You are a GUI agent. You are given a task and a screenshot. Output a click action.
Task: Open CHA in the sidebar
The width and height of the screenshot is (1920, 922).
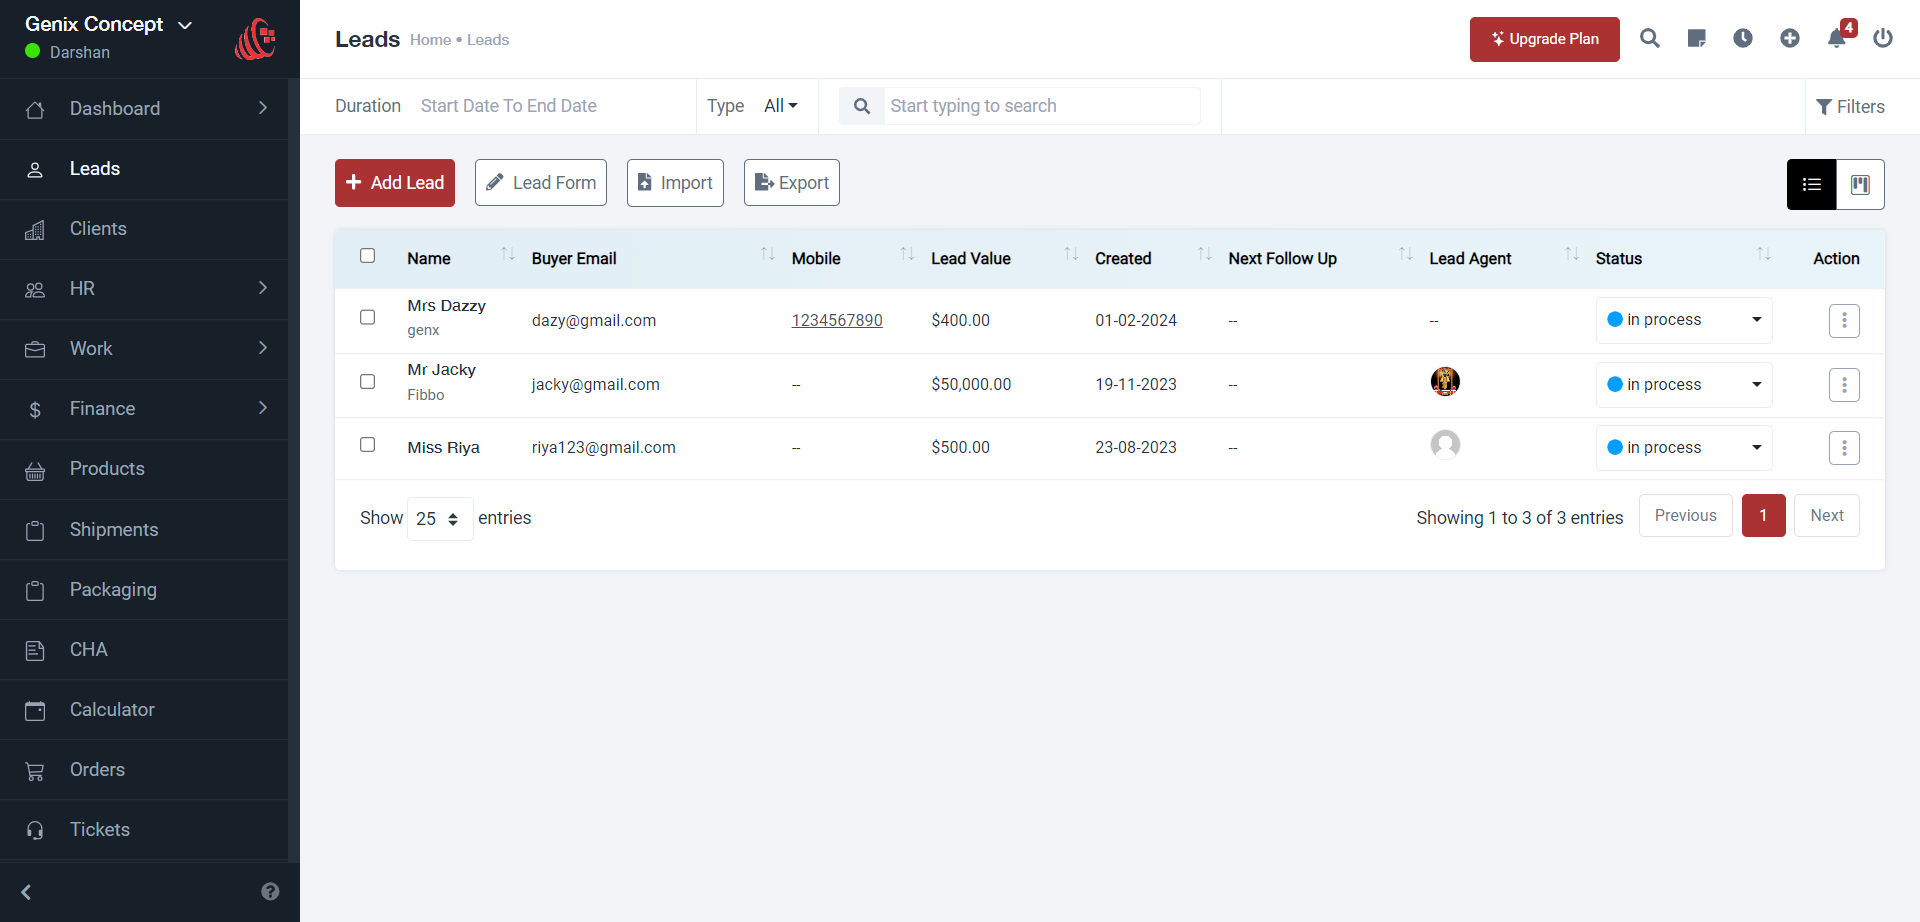(144, 650)
